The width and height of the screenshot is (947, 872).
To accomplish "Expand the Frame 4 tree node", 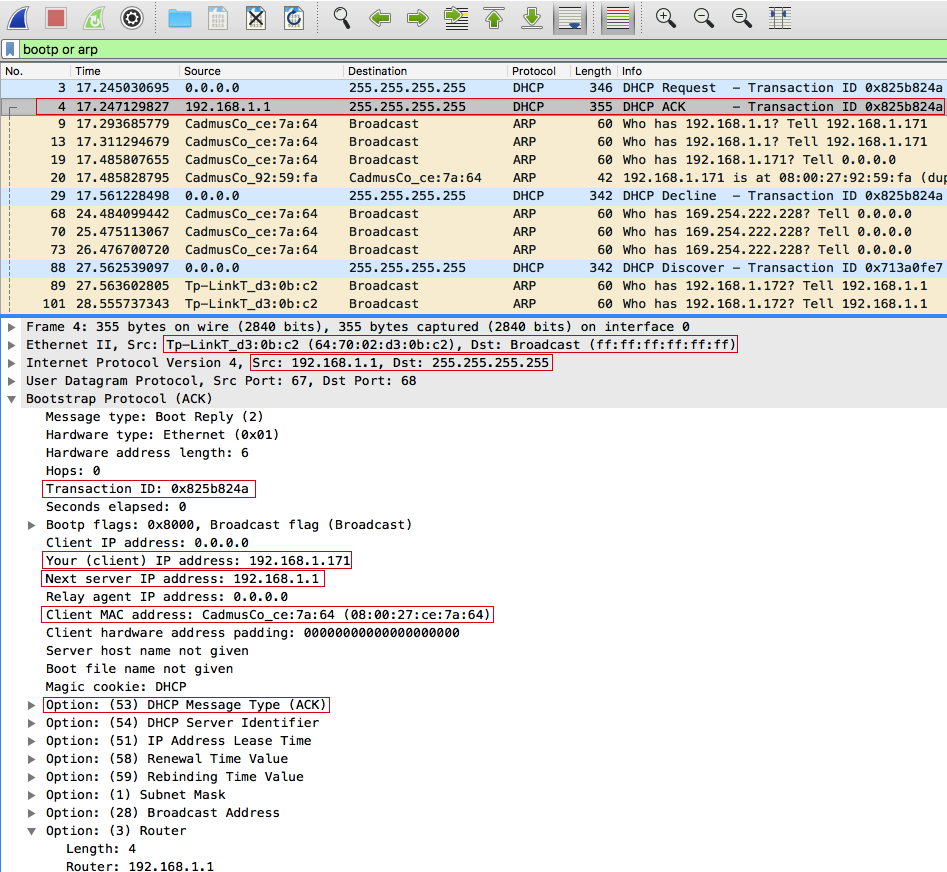I will pyautogui.click(x=11, y=327).
